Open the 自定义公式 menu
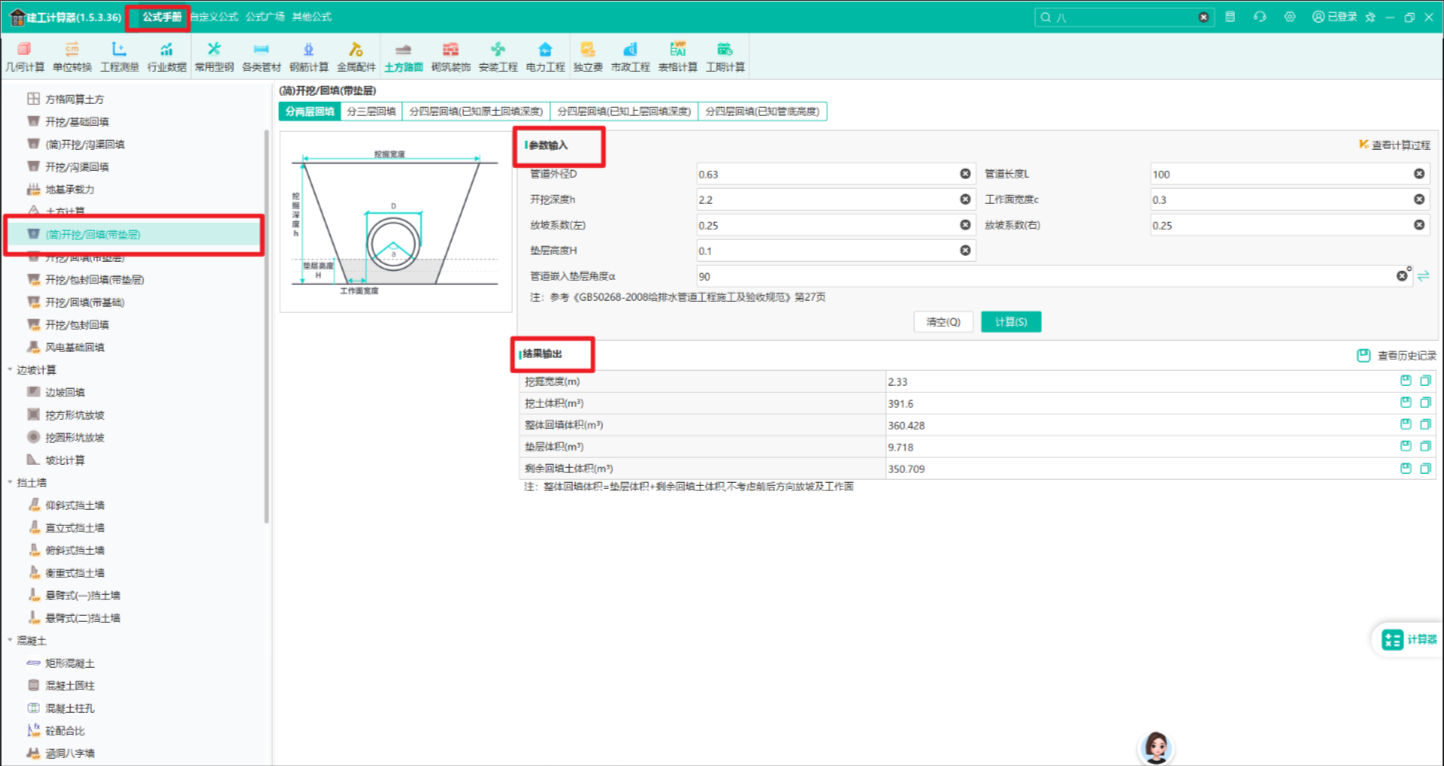This screenshot has height=766, width=1444. (x=214, y=17)
